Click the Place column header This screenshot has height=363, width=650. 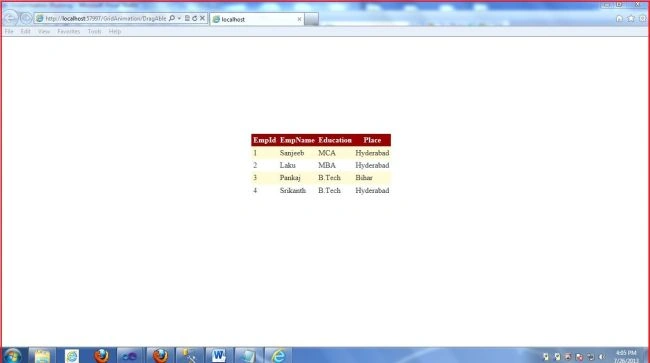click(372, 140)
